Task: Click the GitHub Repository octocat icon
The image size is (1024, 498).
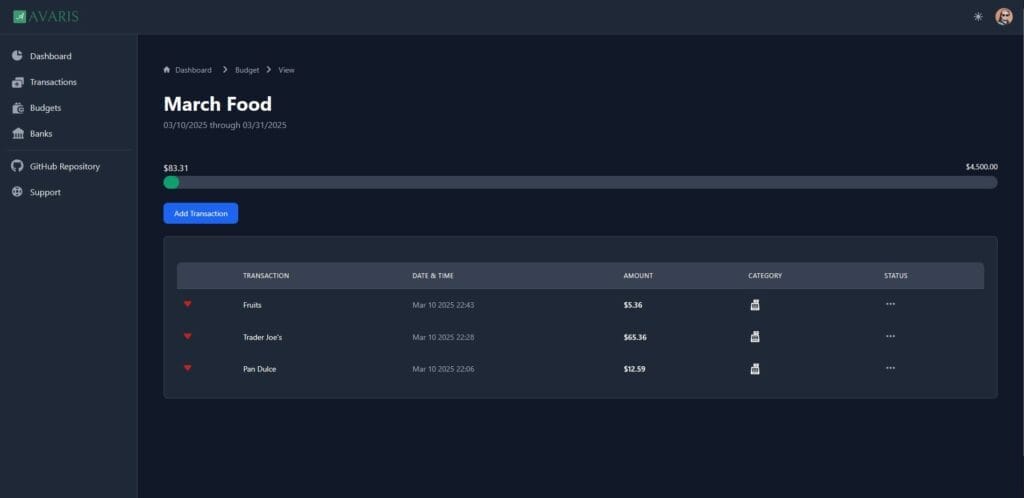Action: 18,166
